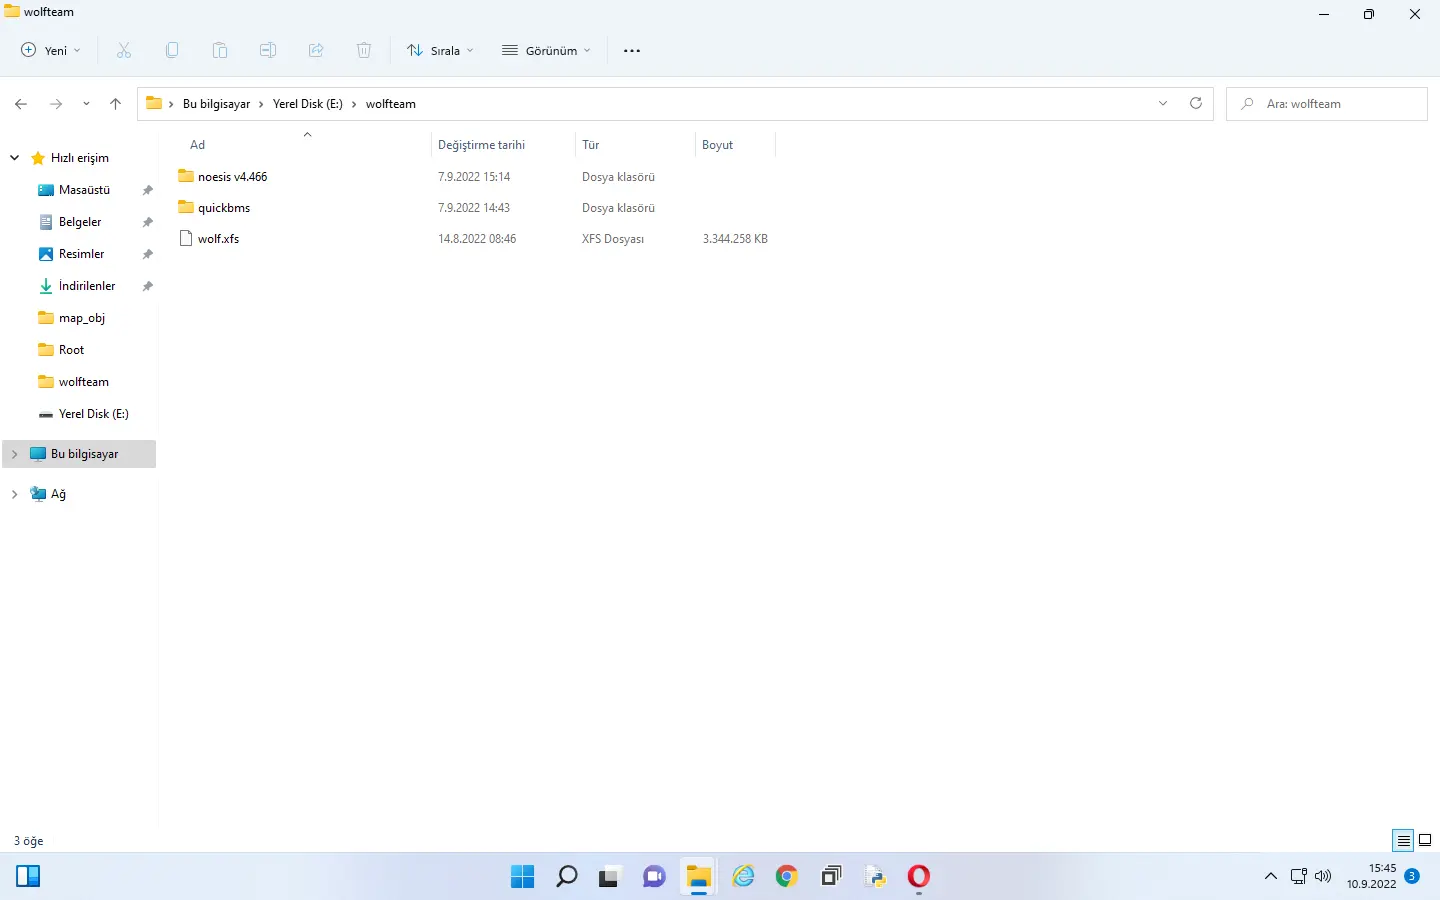Click the Share icon in toolbar
Viewport: 1440px width, 900px height.
coord(316,50)
